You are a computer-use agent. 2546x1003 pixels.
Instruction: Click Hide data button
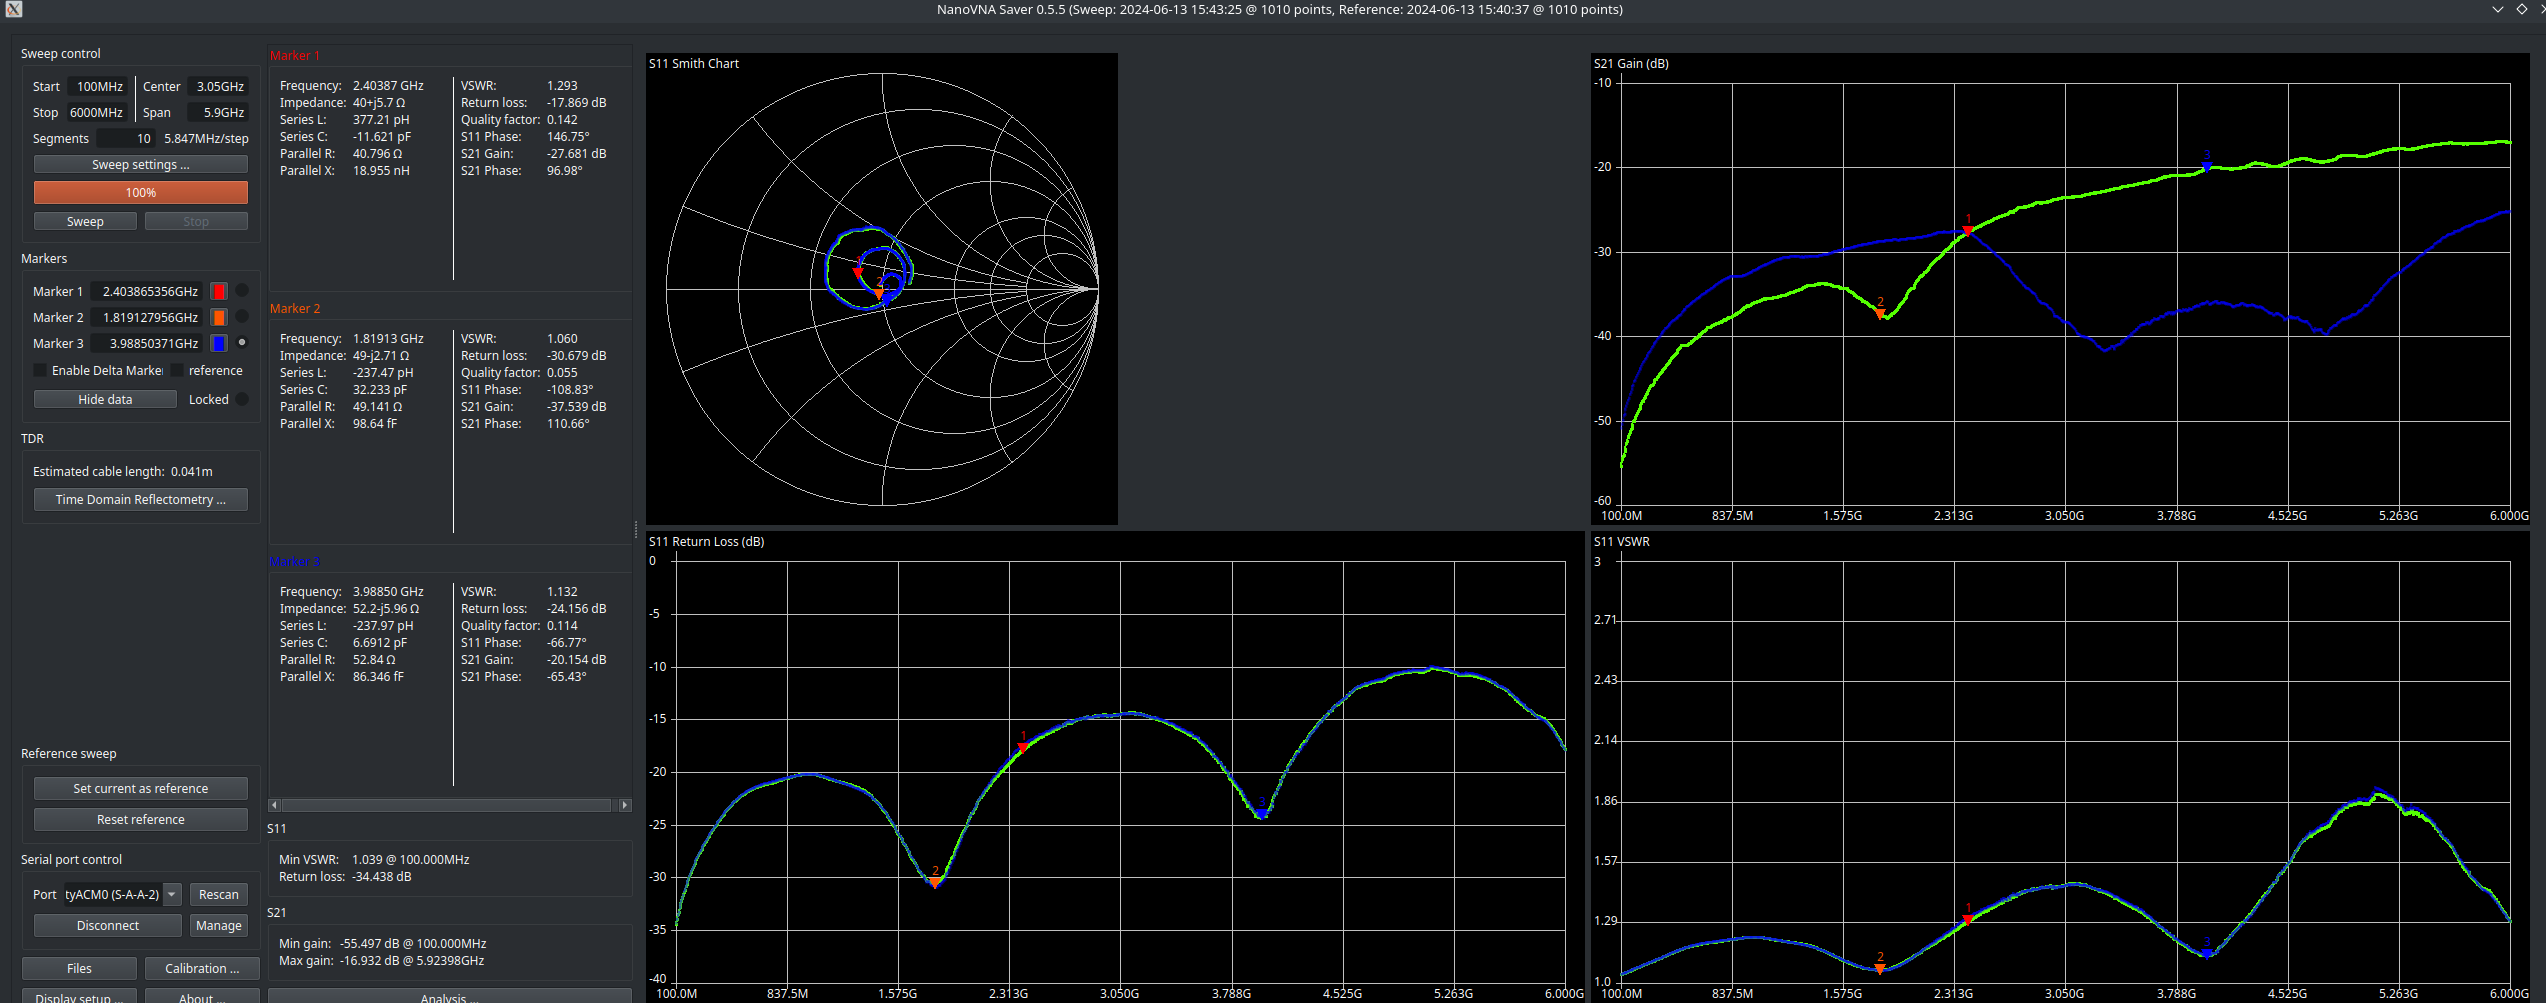pos(105,399)
